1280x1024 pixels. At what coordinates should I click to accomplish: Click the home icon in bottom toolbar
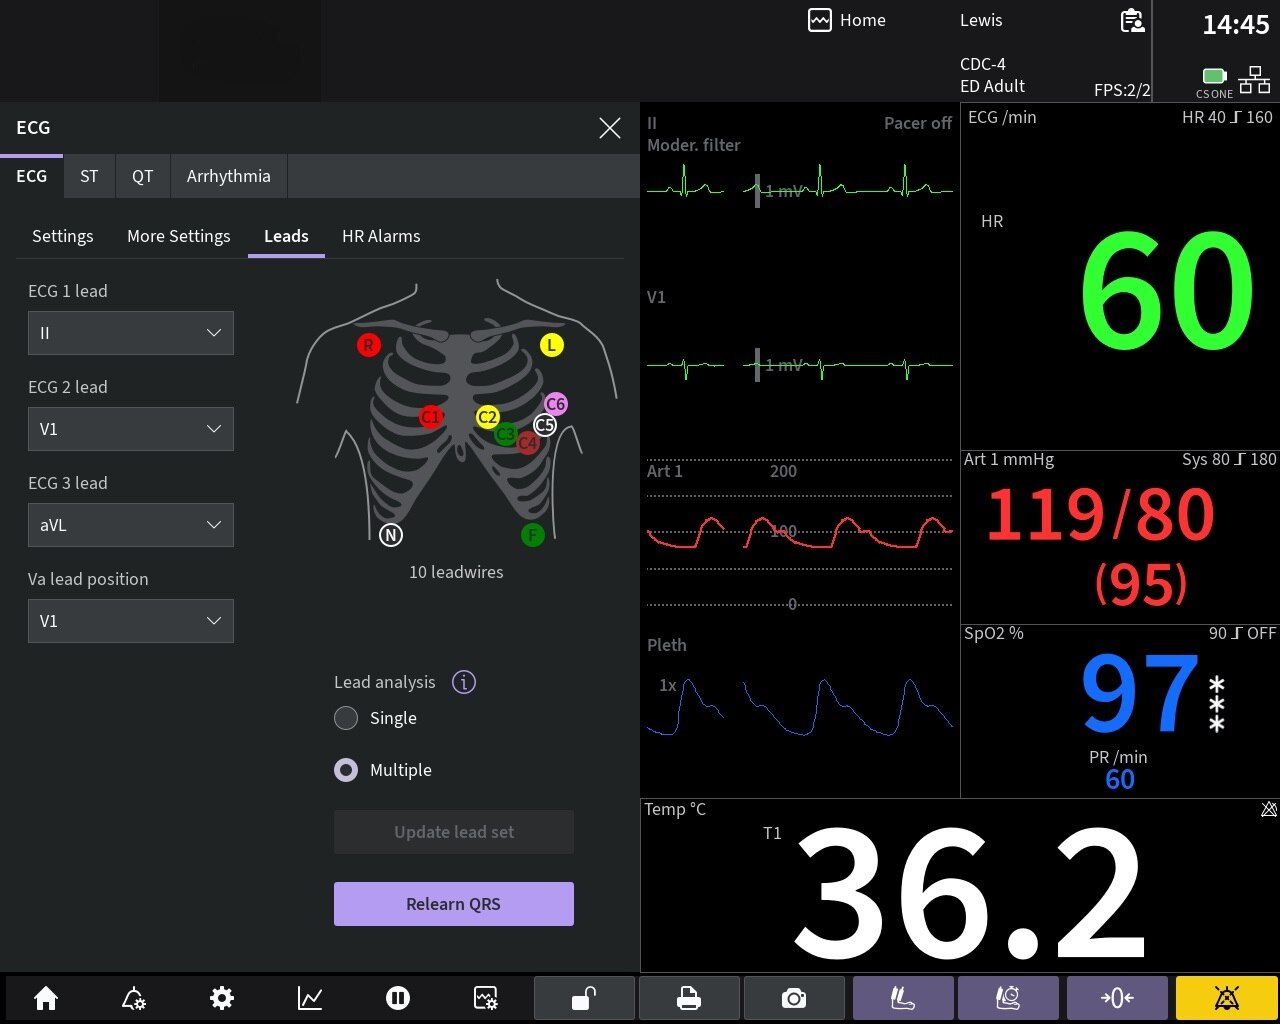coord(46,998)
